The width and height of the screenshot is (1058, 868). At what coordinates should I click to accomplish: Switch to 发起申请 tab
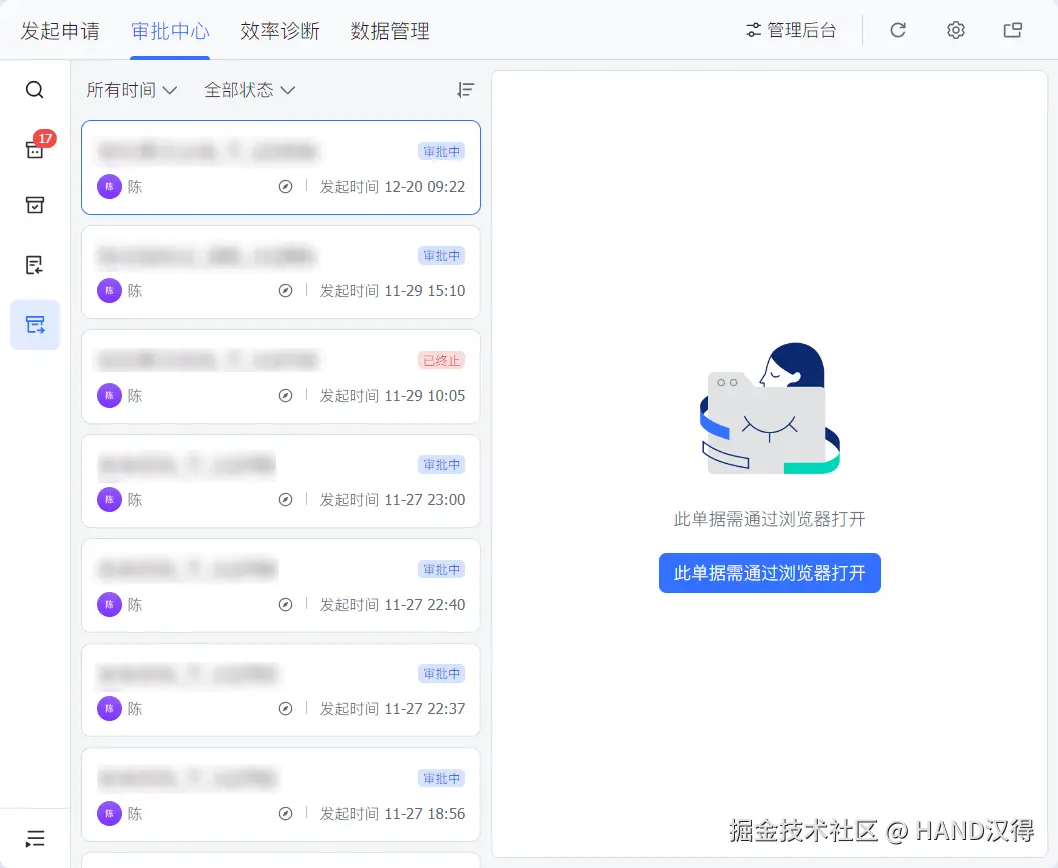pos(60,31)
